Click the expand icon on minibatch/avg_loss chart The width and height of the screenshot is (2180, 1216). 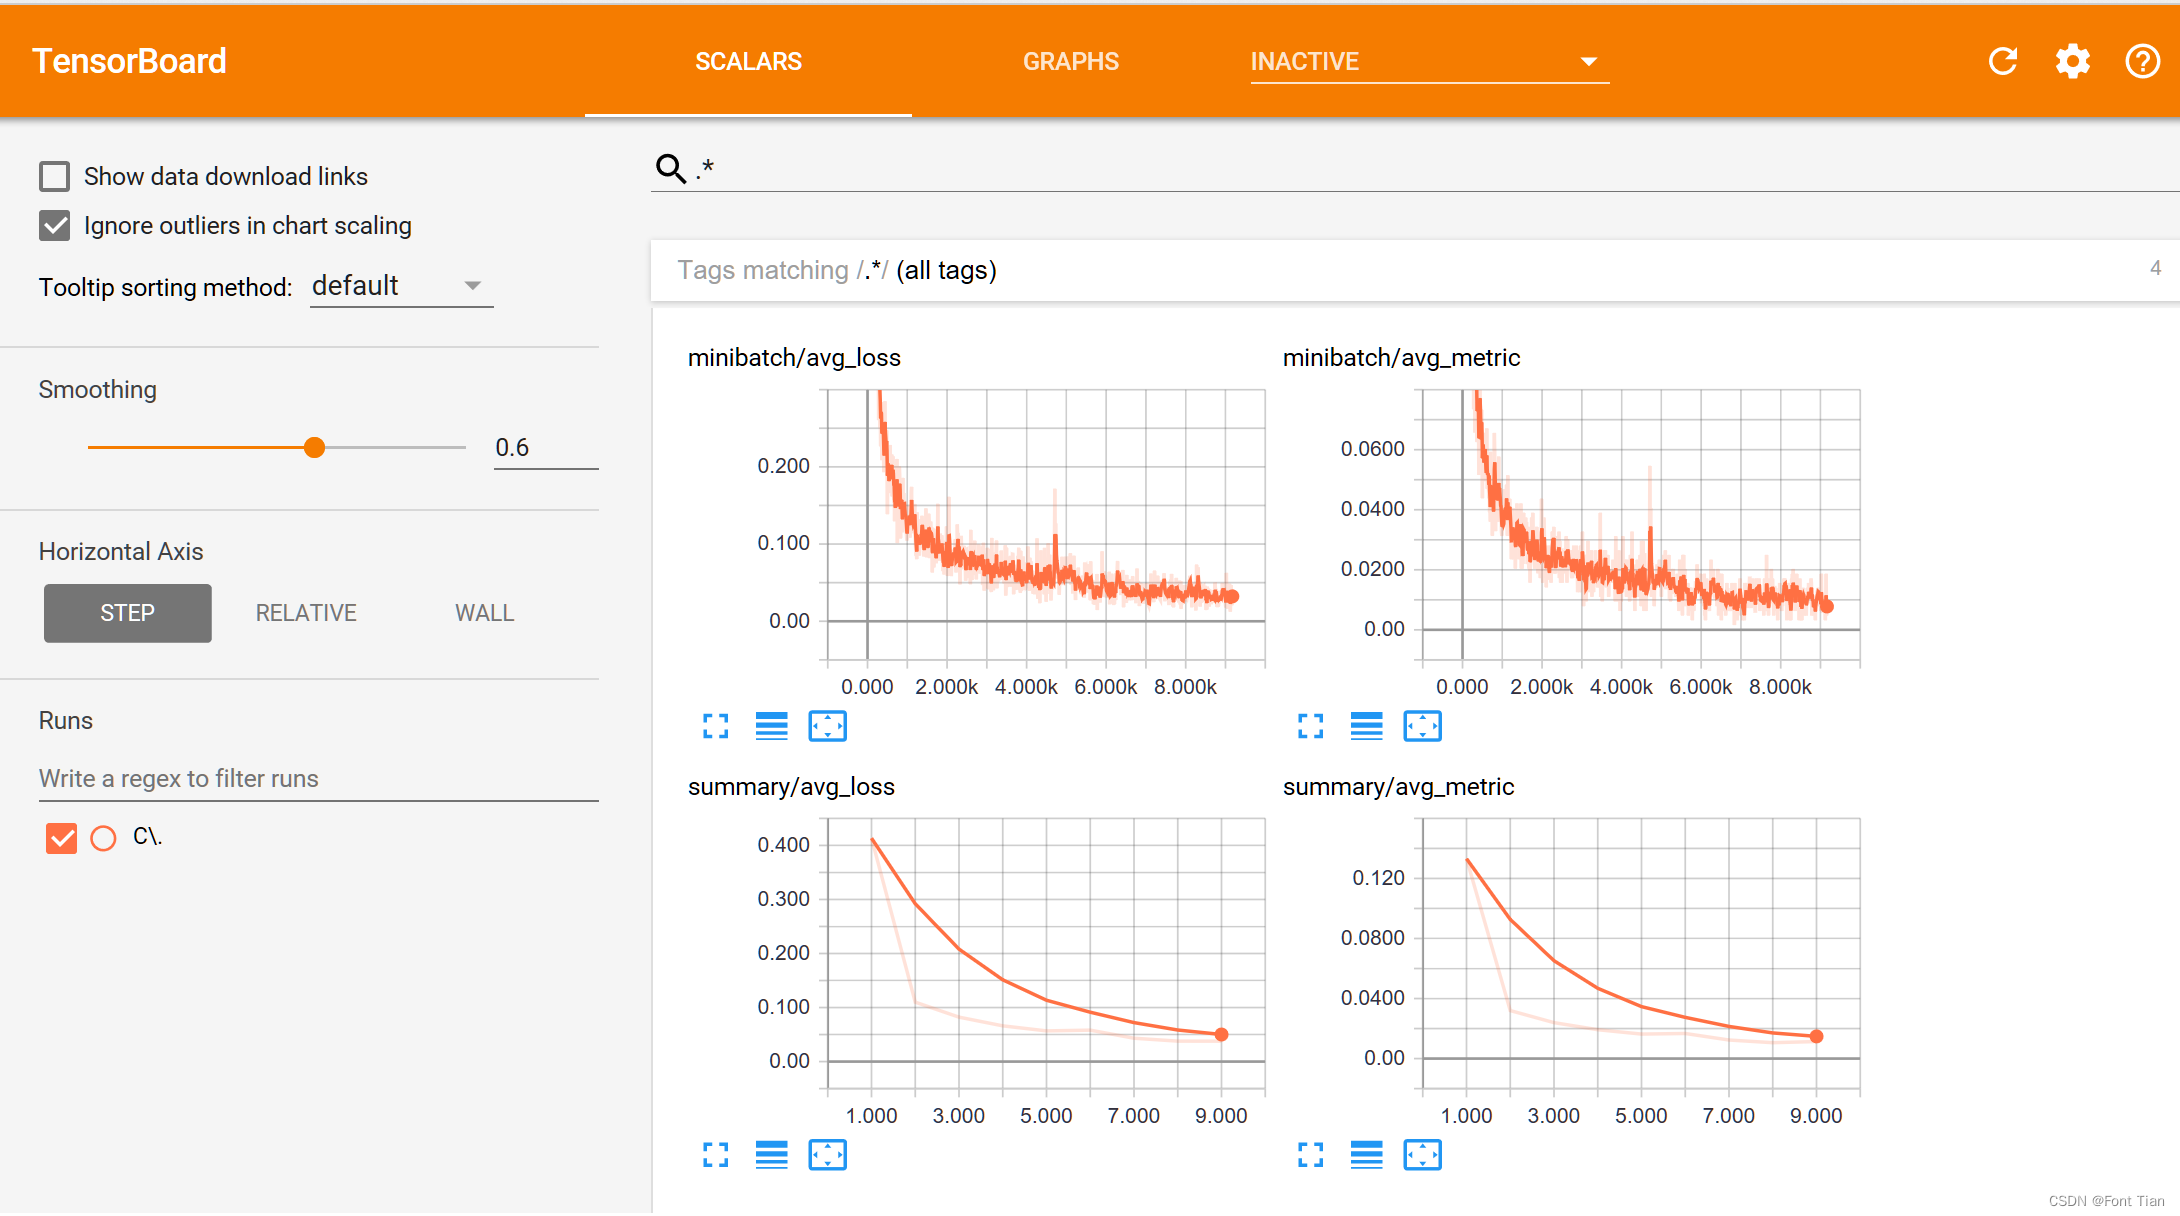tap(716, 725)
